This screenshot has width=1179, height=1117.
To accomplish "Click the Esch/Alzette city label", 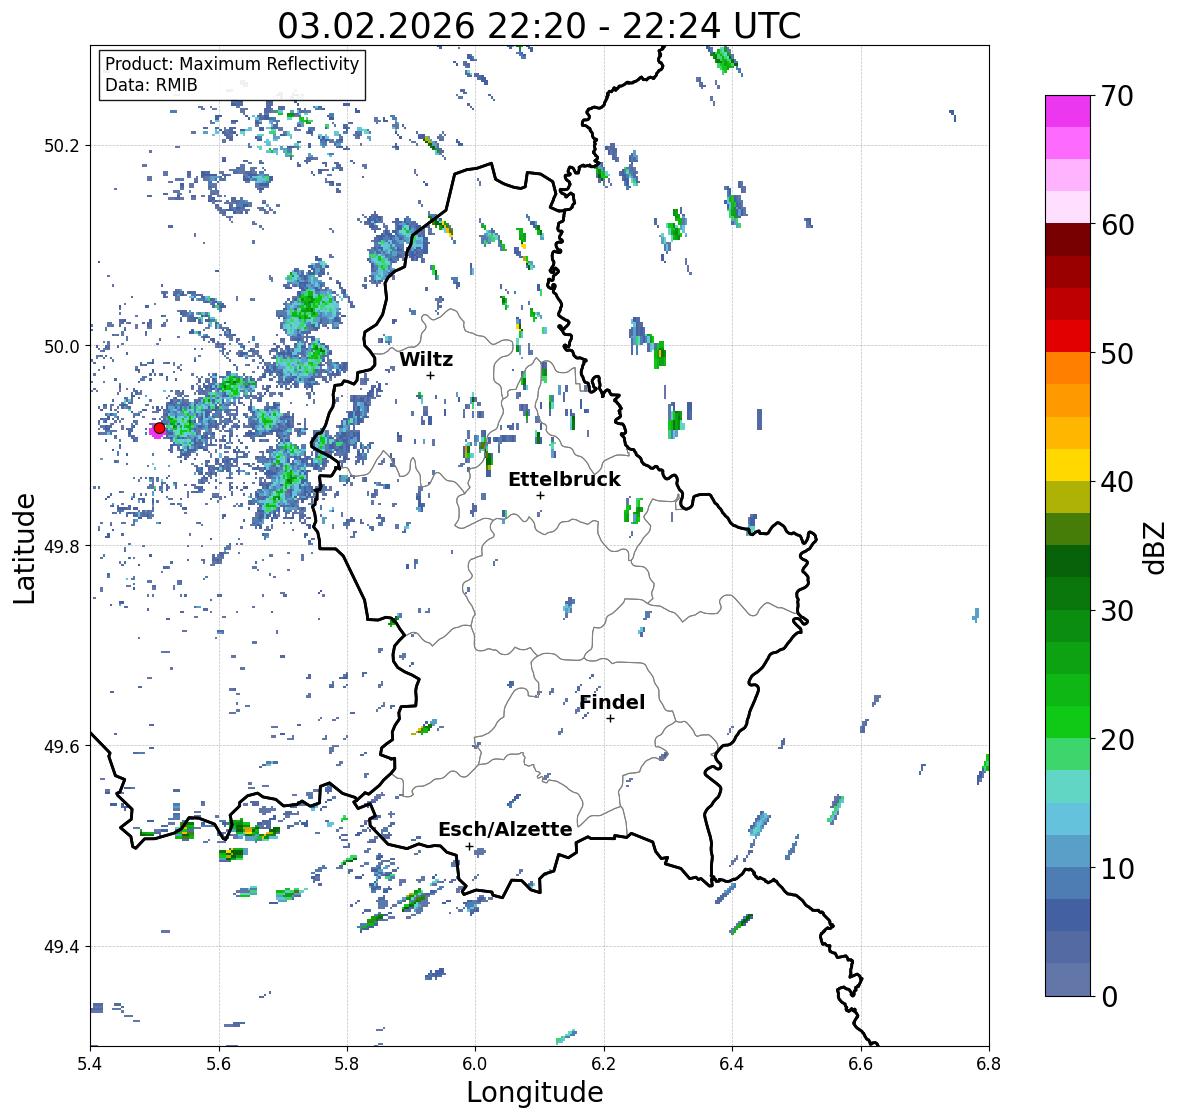I will click(505, 829).
